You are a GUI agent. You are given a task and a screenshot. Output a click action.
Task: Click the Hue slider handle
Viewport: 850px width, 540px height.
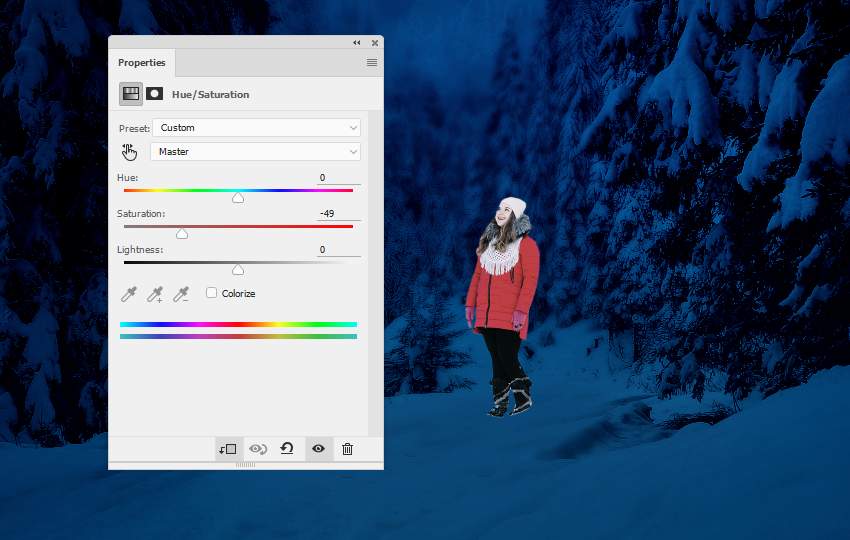238,198
